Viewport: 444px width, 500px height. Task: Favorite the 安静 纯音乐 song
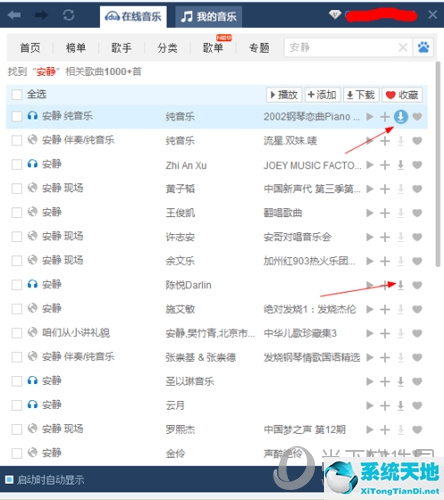pos(417,117)
